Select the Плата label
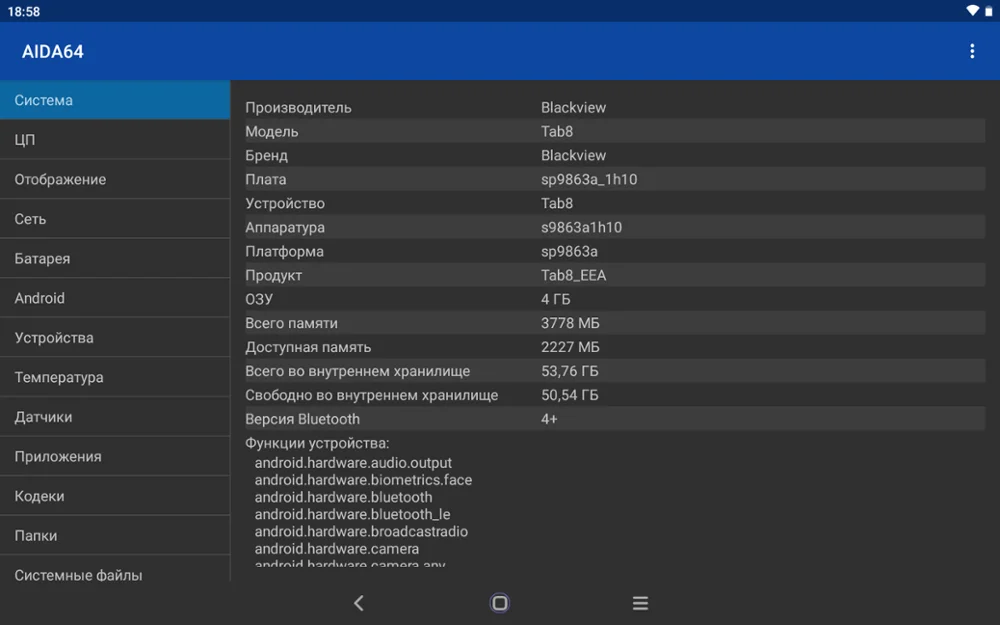 [x=265, y=179]
